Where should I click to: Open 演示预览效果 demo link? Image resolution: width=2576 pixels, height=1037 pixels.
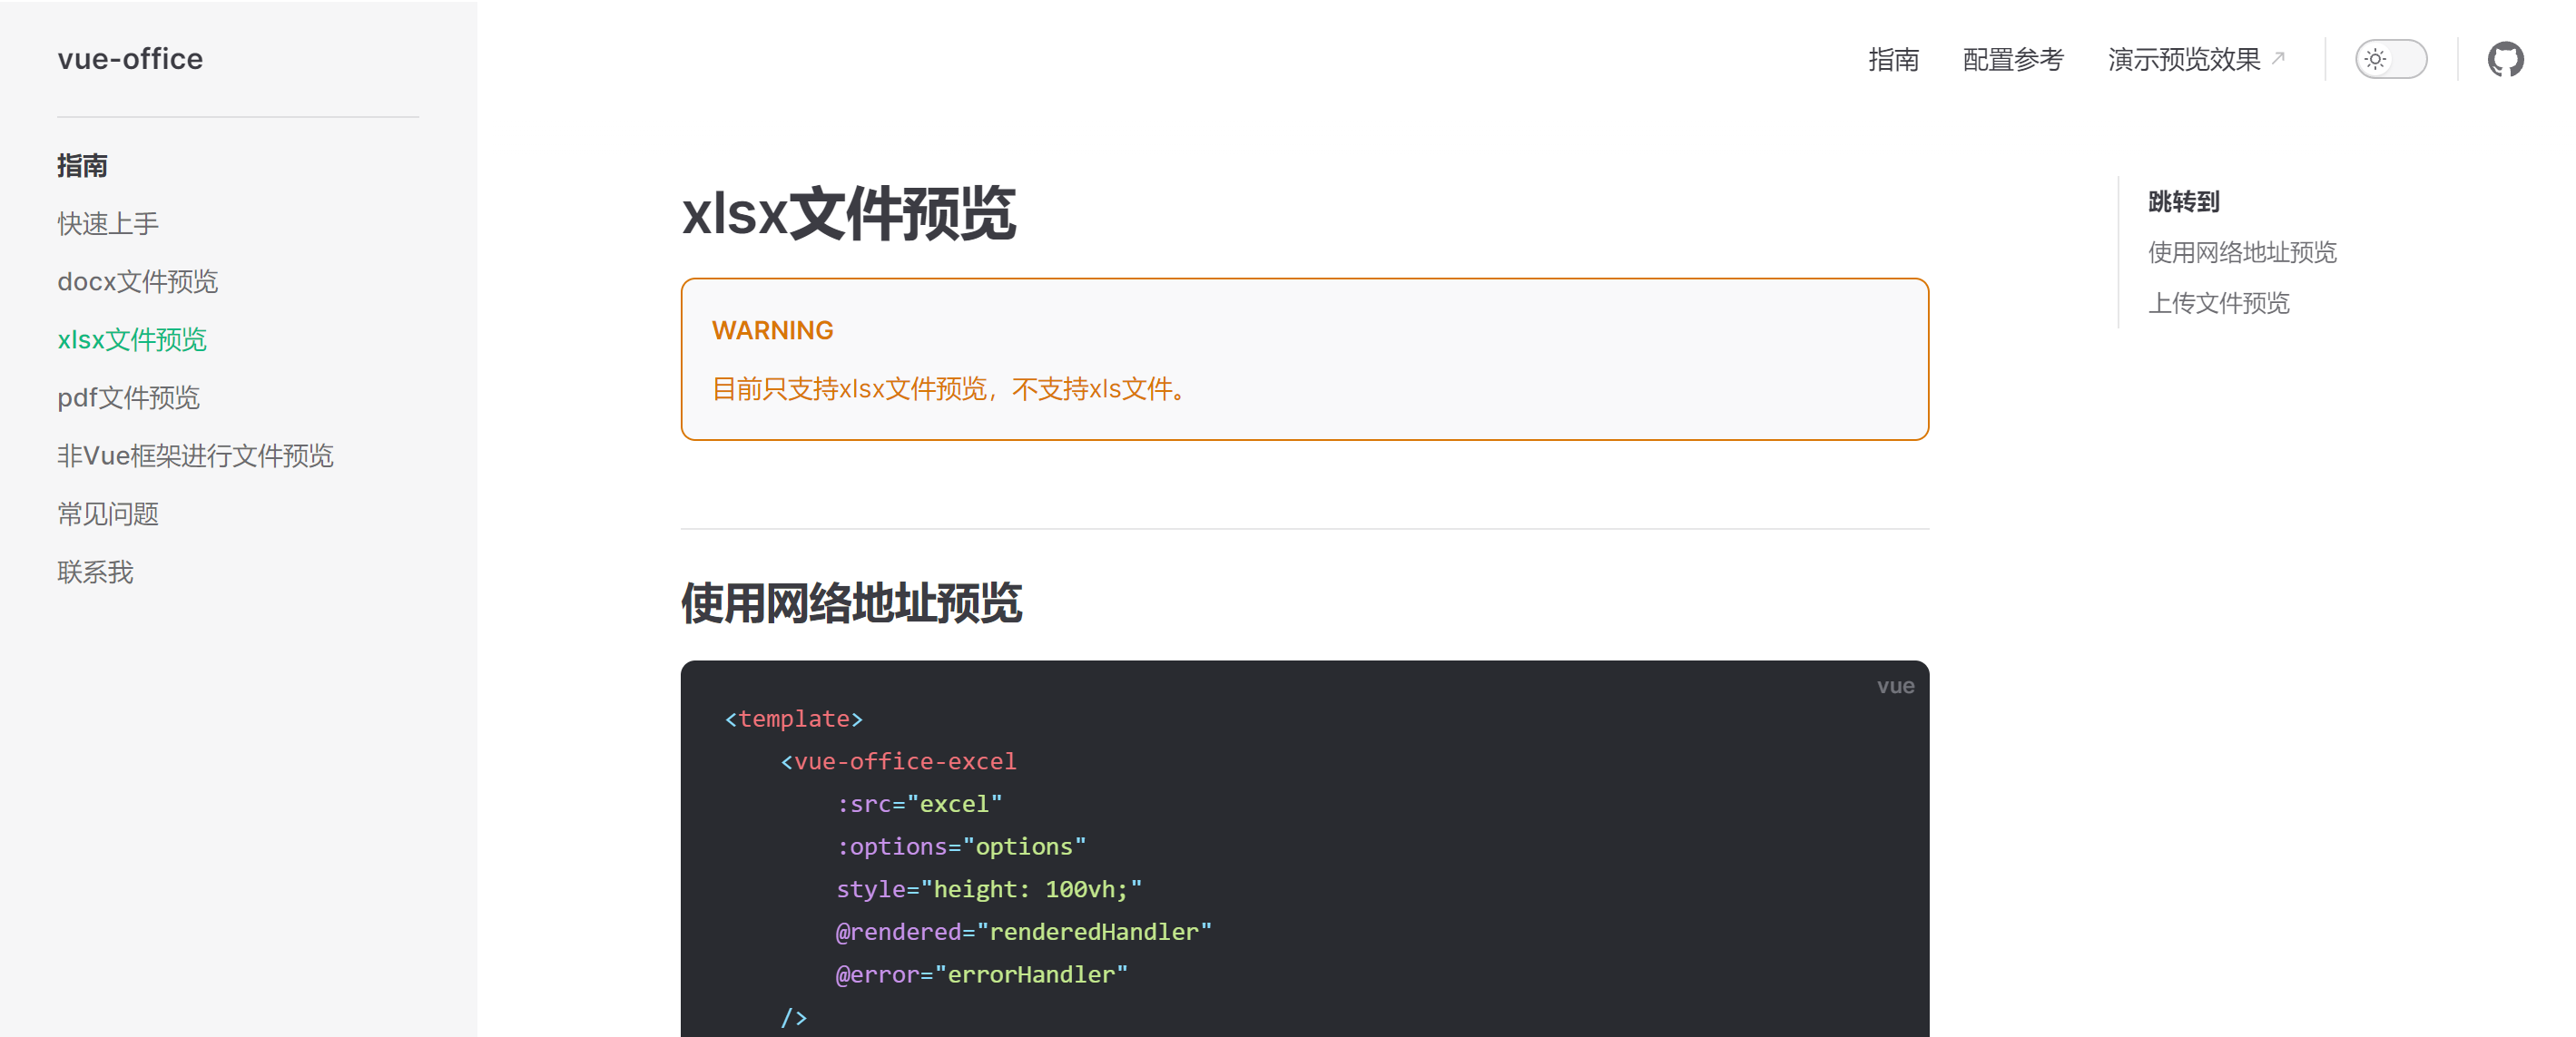coord(2184,59)
